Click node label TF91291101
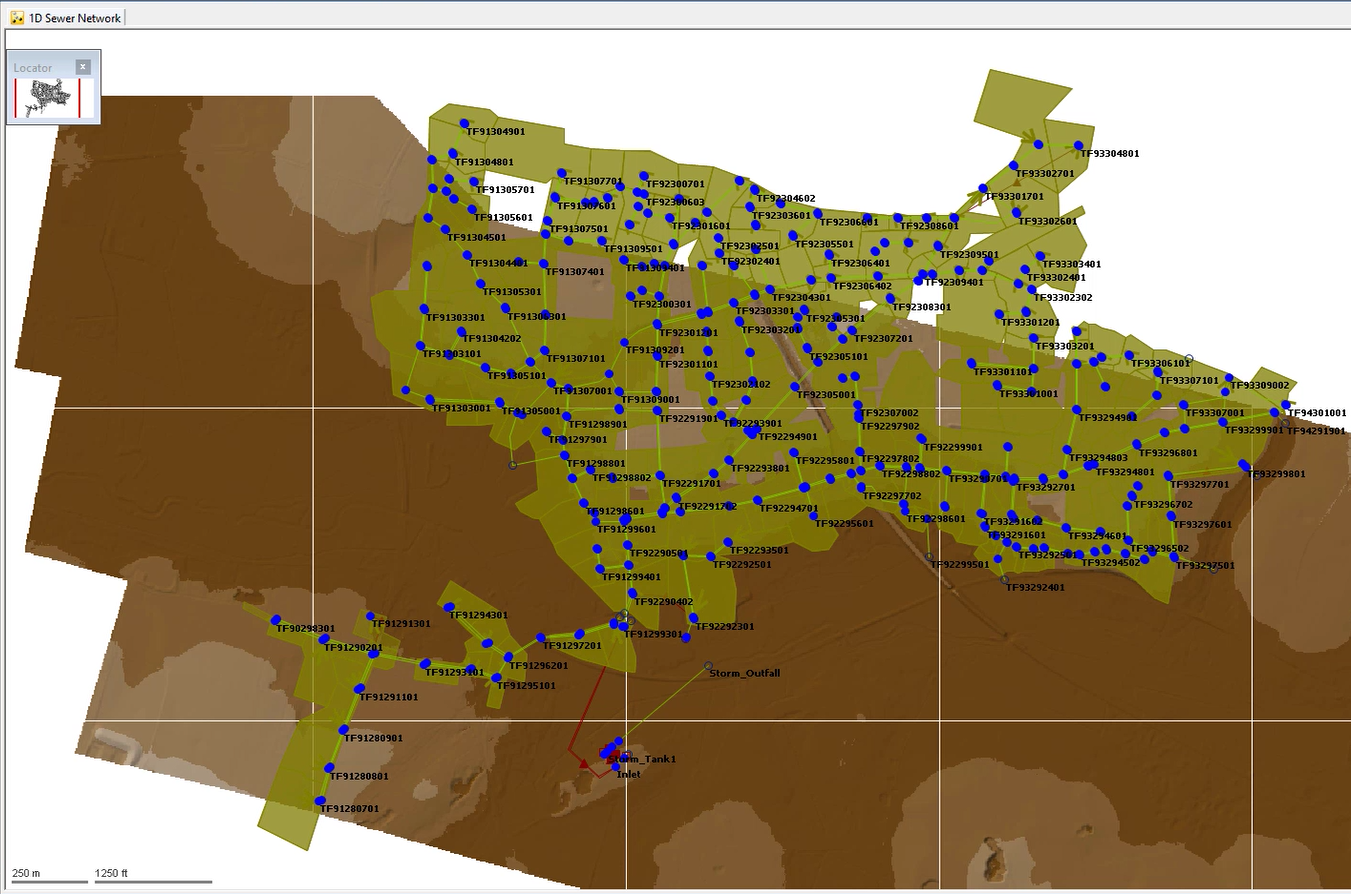Viewport: 1351px width, 894px height. (388, 697)
